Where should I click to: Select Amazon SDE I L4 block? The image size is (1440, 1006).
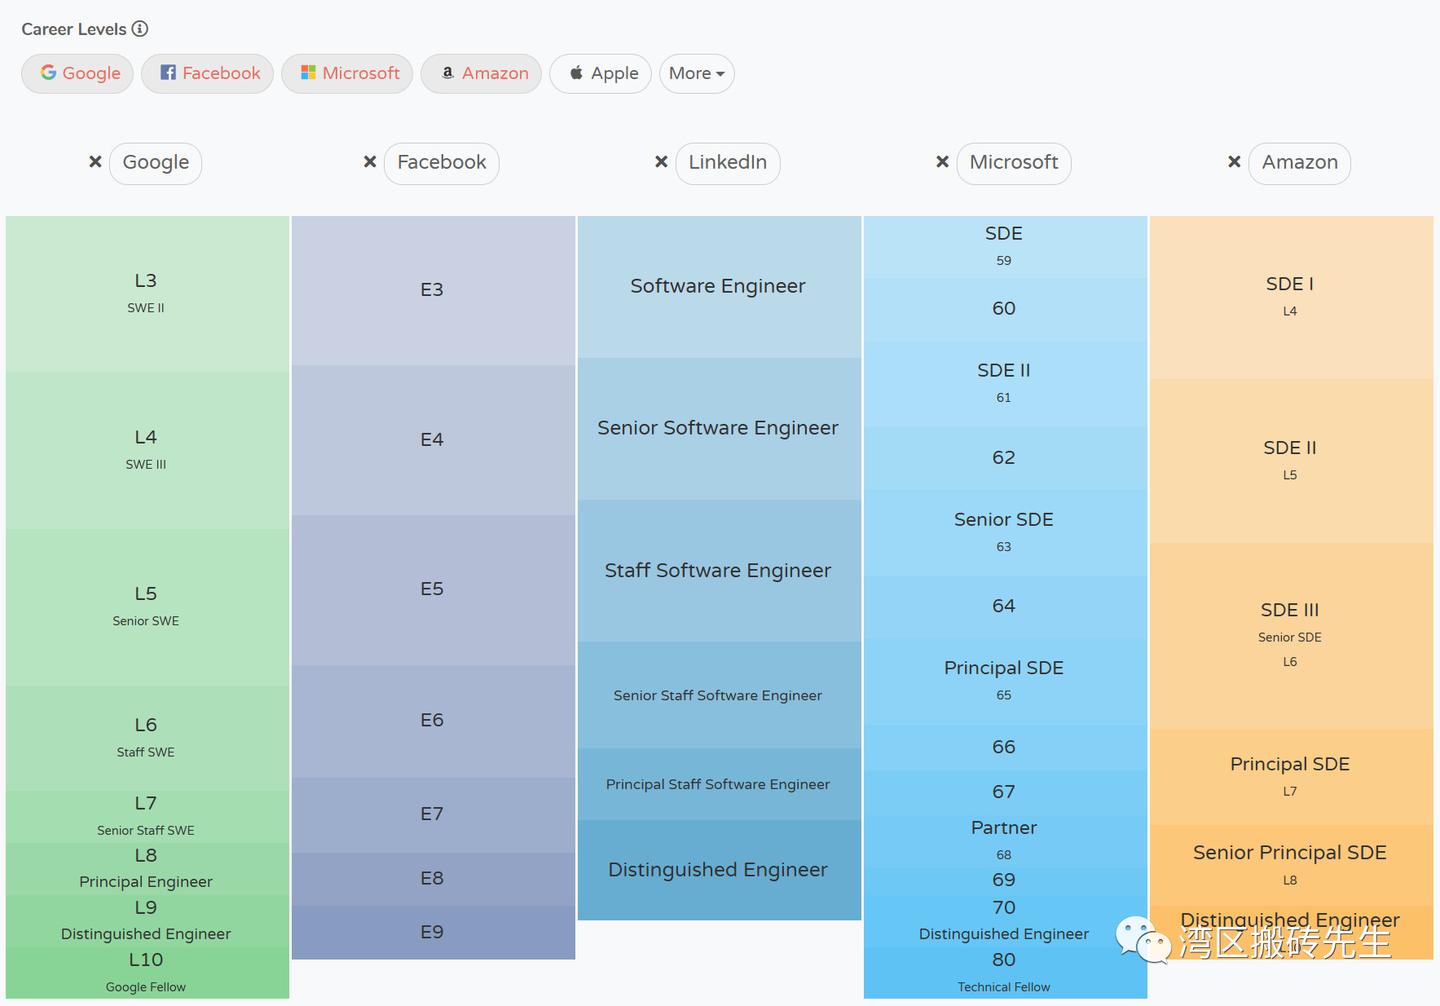pos(1291,297)
